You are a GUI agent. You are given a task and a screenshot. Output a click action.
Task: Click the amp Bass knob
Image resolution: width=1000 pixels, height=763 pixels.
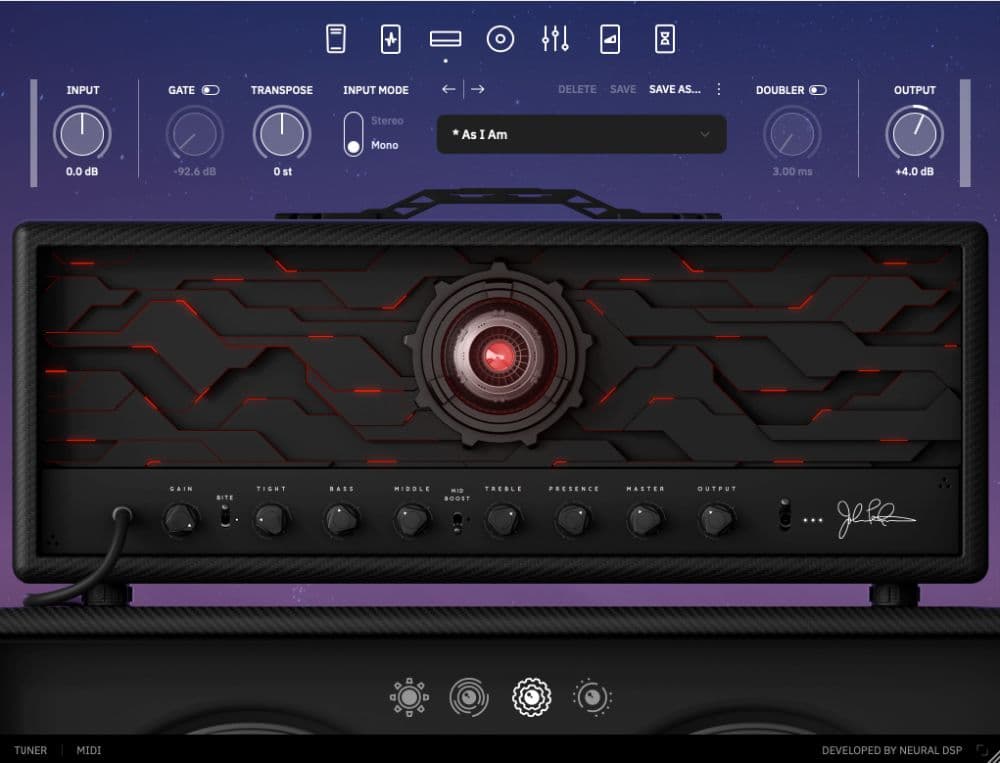pos(342,519)
